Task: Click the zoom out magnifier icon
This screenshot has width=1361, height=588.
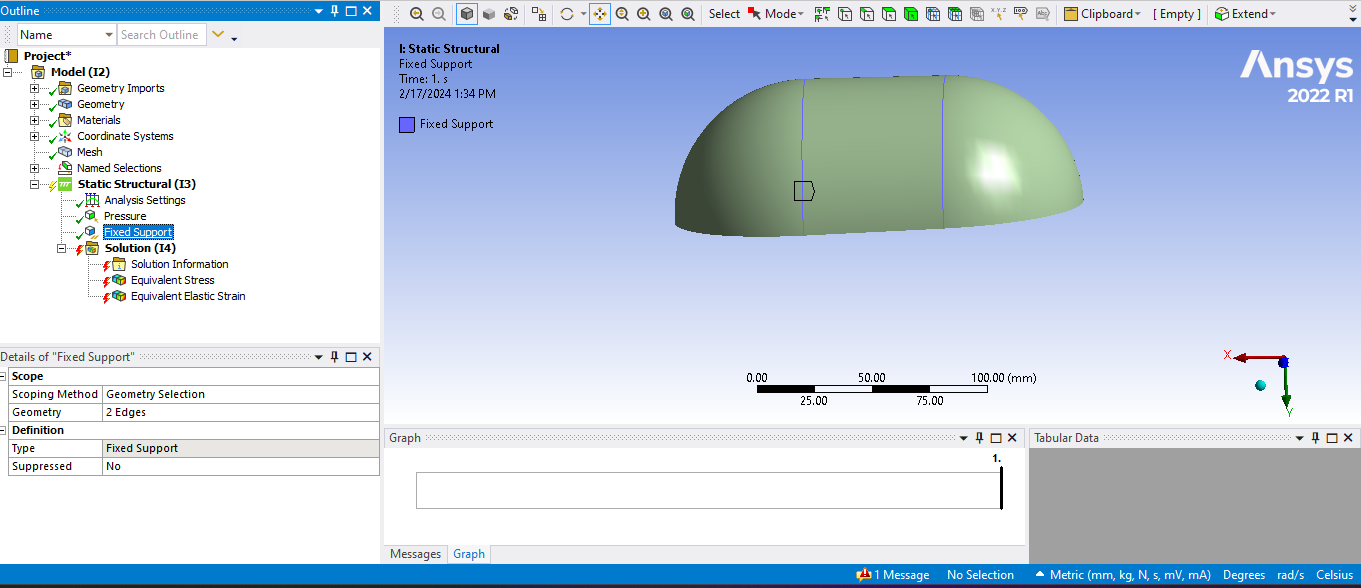Action: click(438, 14)
